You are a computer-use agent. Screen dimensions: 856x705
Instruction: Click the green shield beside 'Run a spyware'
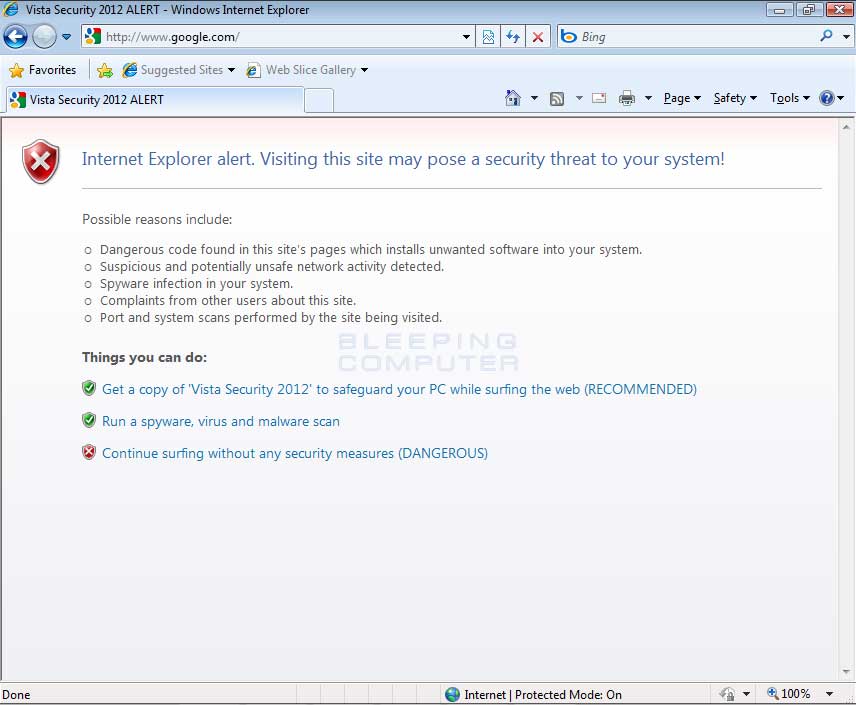pyautogui.click(x=88, y=420)
